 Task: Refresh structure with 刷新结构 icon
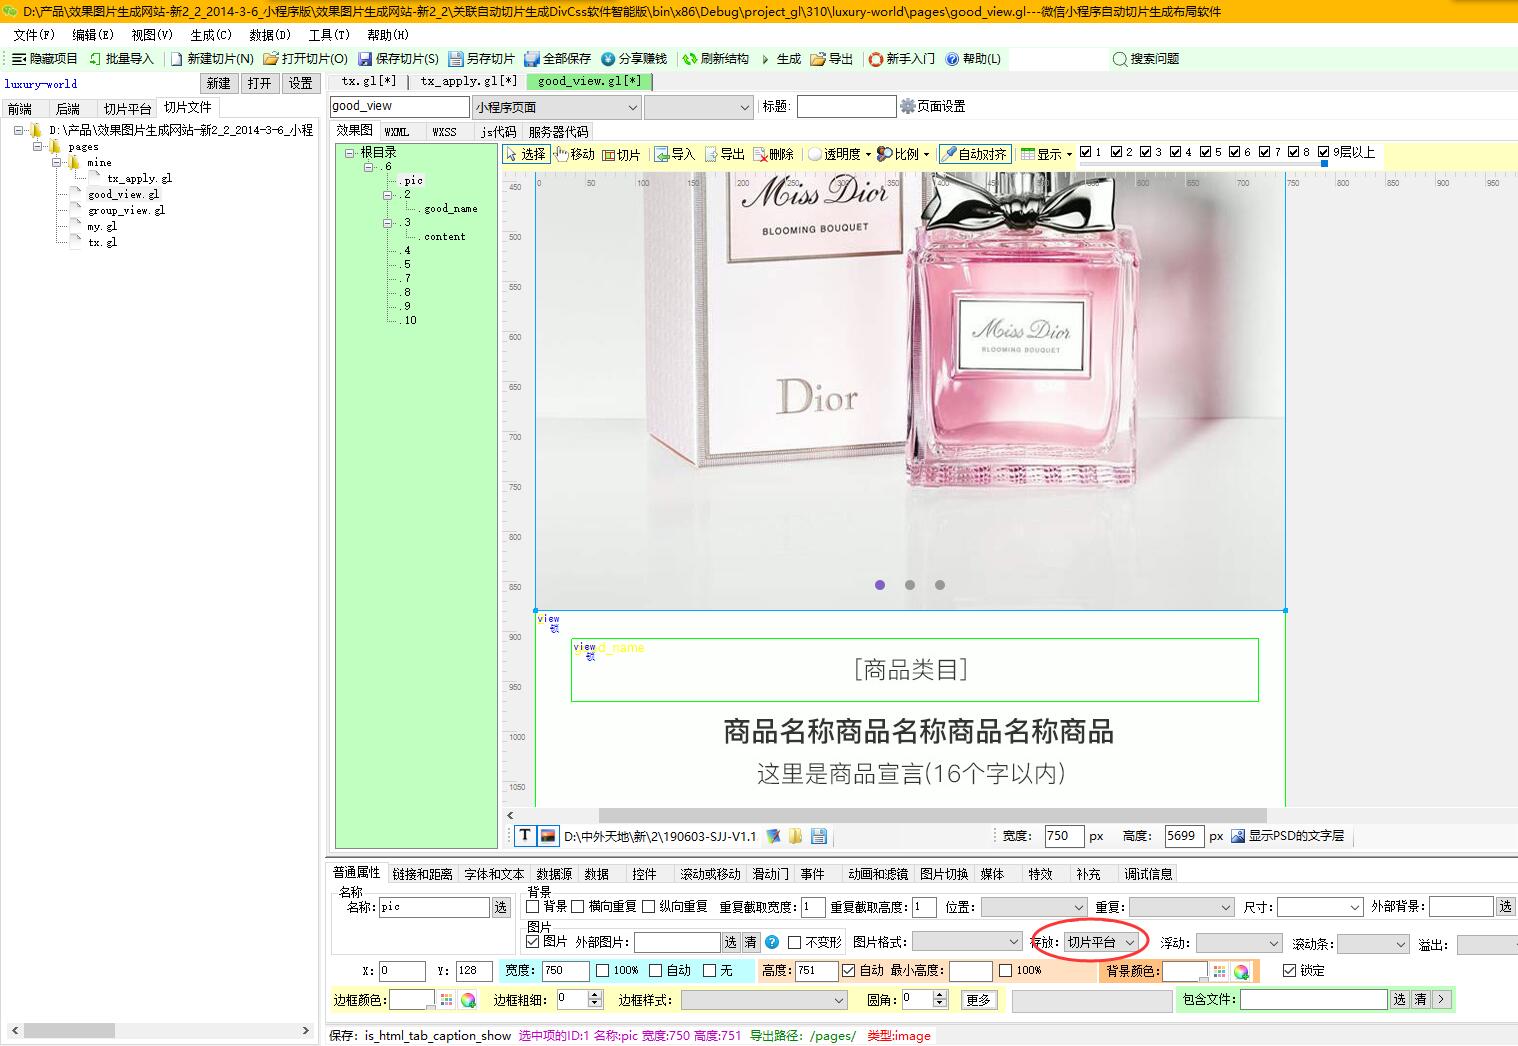tap(690, 59)
